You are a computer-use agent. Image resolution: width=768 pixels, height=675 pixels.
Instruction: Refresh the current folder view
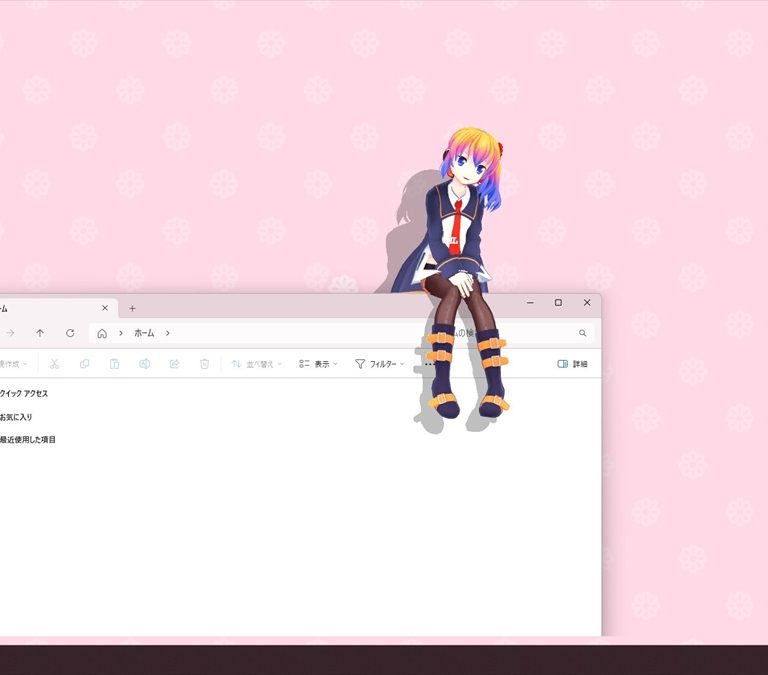coord(70,333)
